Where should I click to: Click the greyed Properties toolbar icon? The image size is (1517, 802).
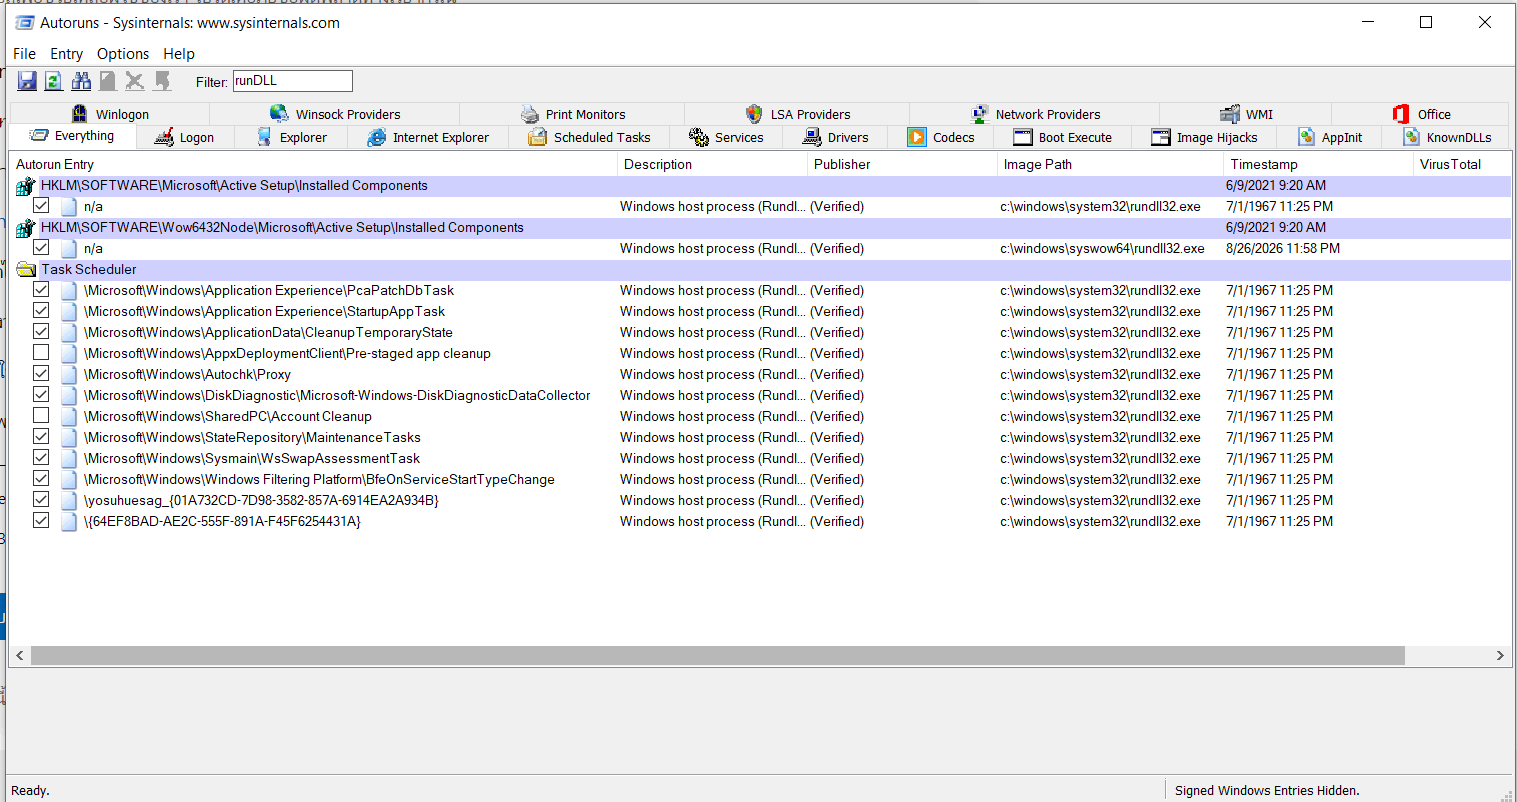click(x=107, y=81)
